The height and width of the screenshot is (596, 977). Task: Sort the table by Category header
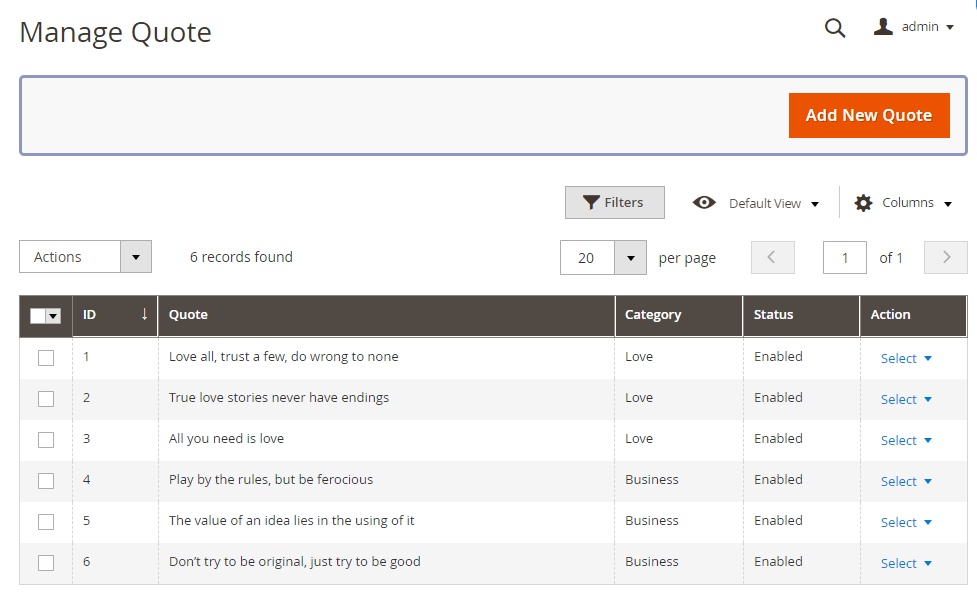(653, 314)
